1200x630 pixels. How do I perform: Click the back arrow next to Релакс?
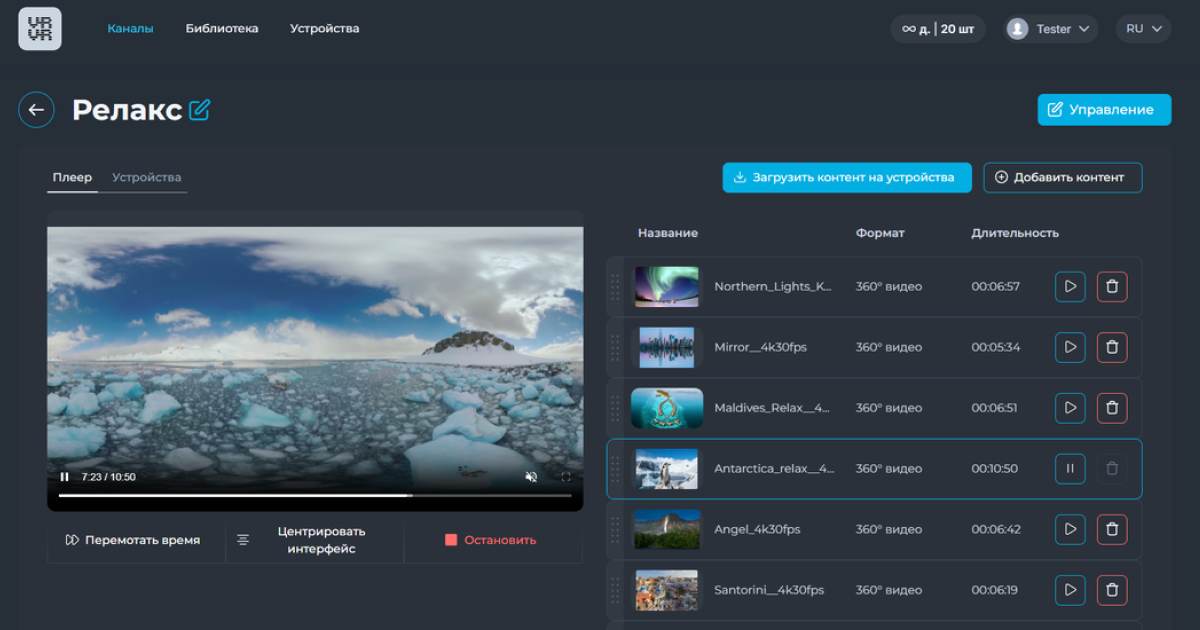[x=36, y=110]
